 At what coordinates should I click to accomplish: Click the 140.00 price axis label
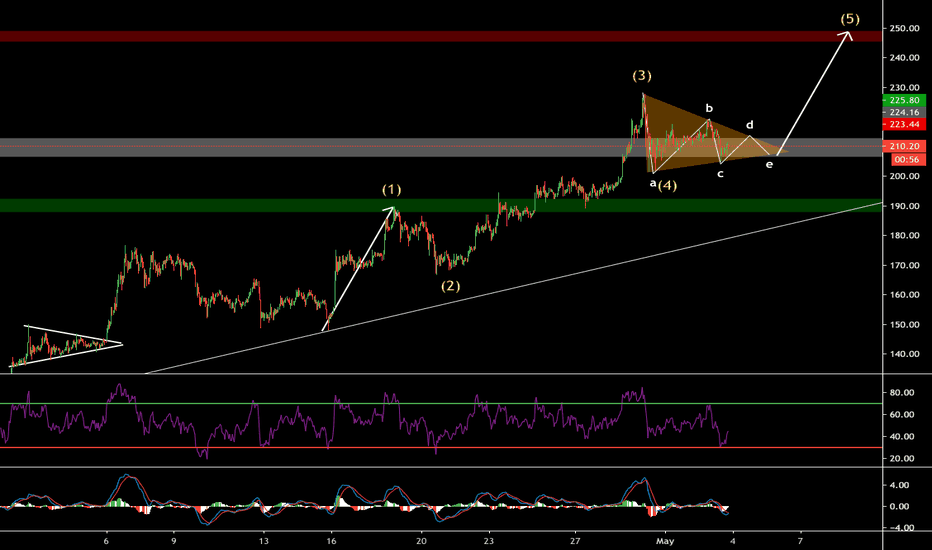[905, 354]
